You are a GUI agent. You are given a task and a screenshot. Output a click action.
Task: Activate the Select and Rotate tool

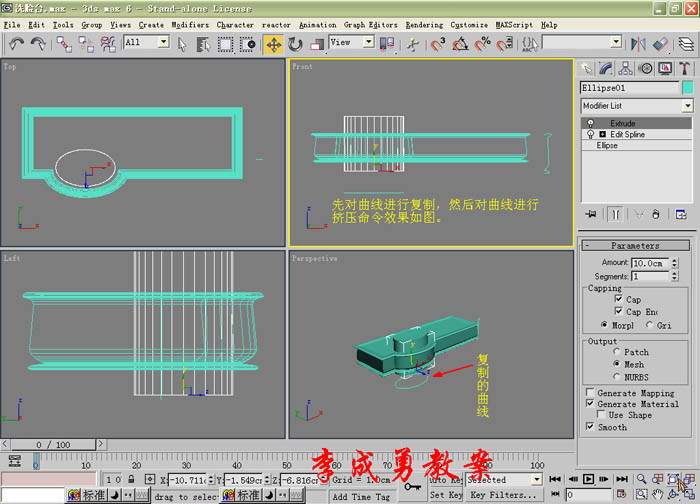[295, 44]
